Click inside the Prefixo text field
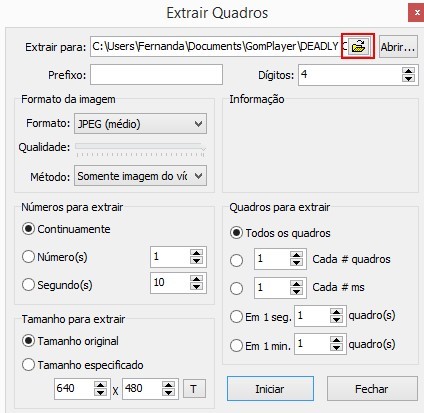The image size is (424, 413). click(x=156, y=75)
